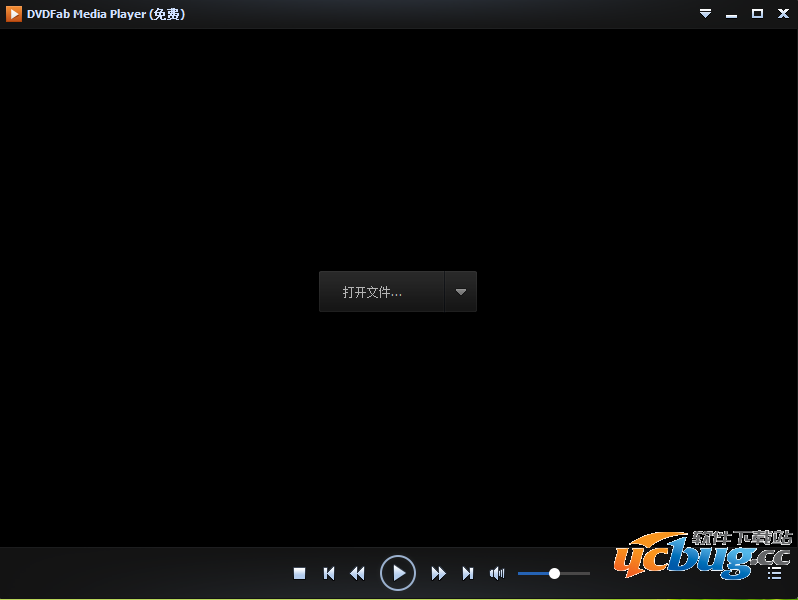Click the rewind double-arrow icon
The height and width of the screenshot is (600, 798).
[x=357, y=573]
